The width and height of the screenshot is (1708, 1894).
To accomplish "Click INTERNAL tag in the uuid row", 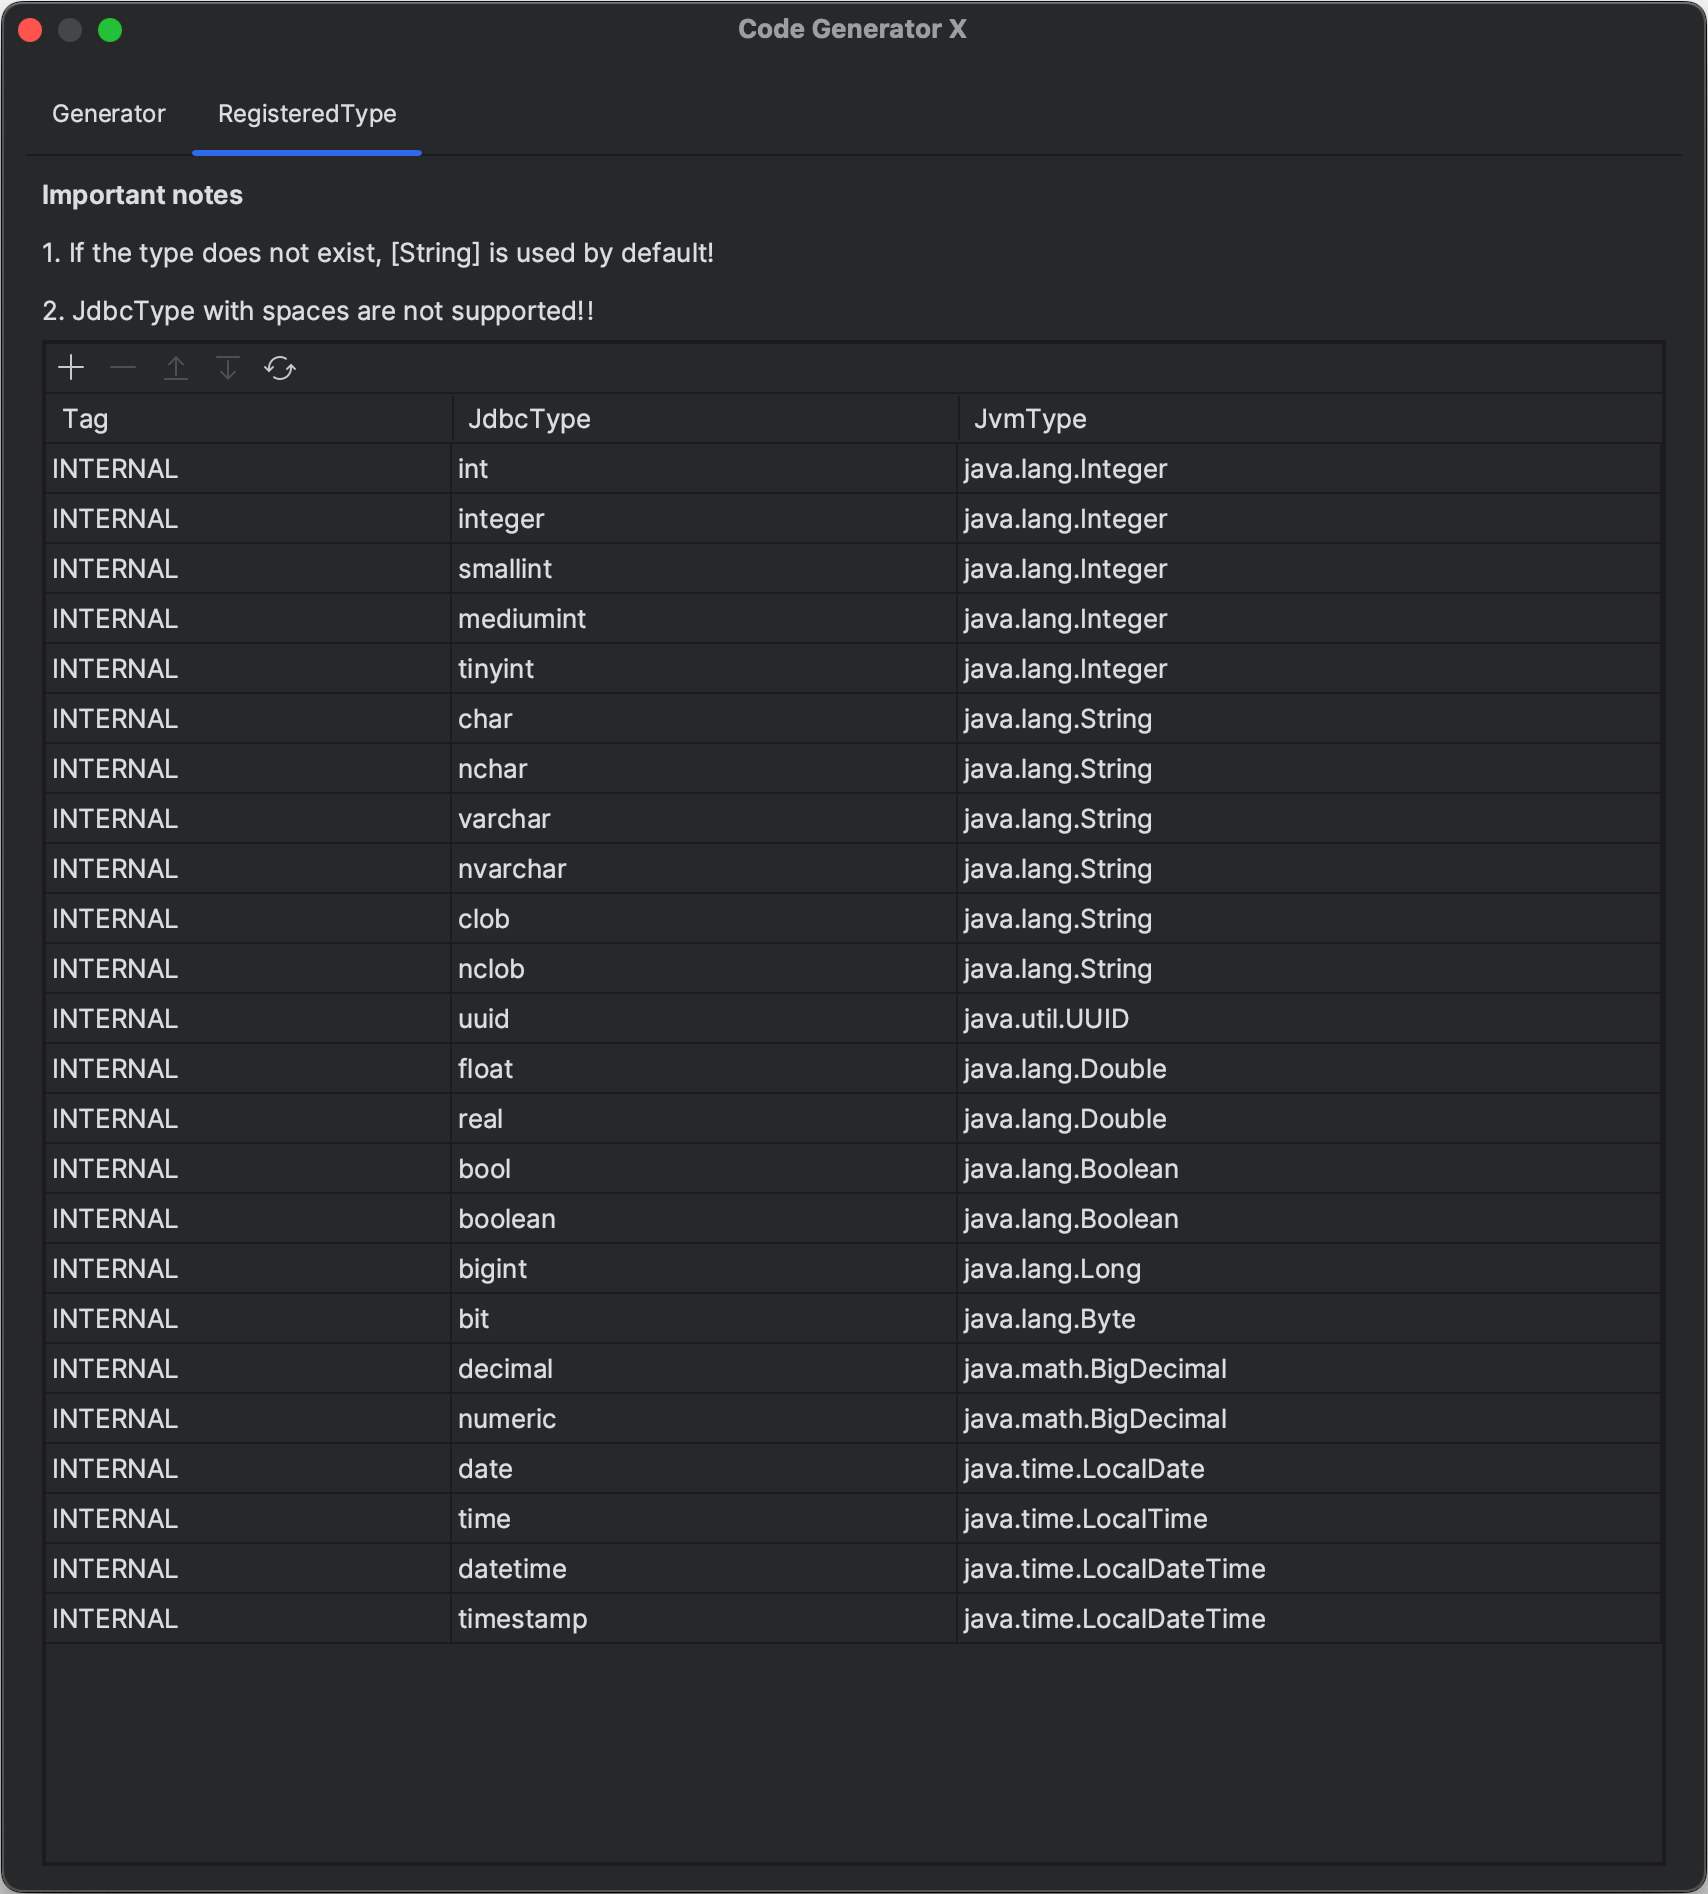I will click(248, 1019).
